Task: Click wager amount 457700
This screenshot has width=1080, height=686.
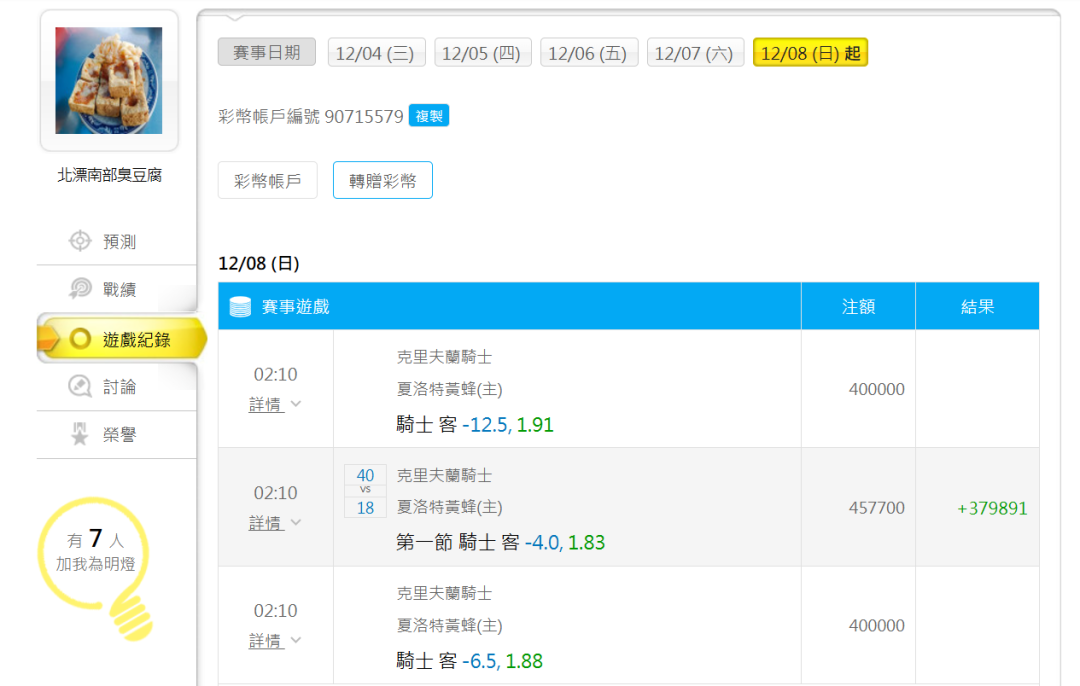Action: click(x=876, y=508)
